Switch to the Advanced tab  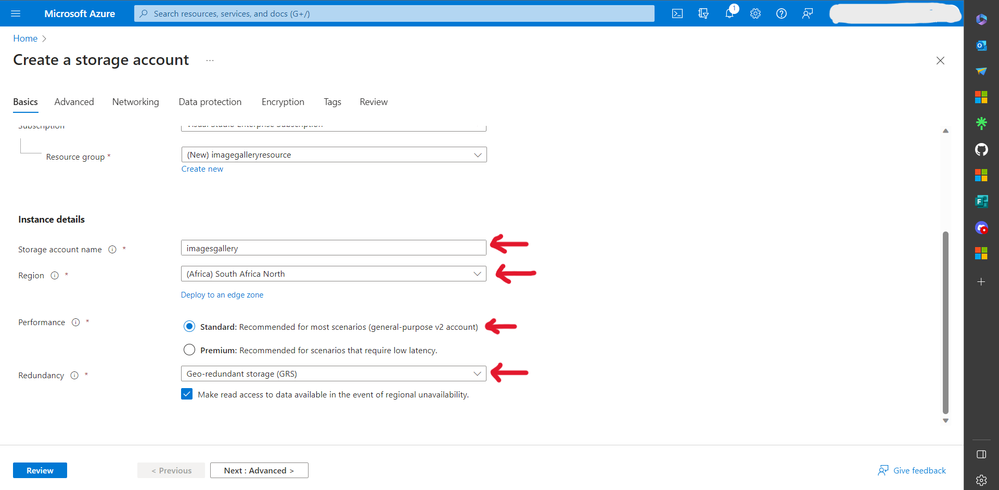[74, 102]
